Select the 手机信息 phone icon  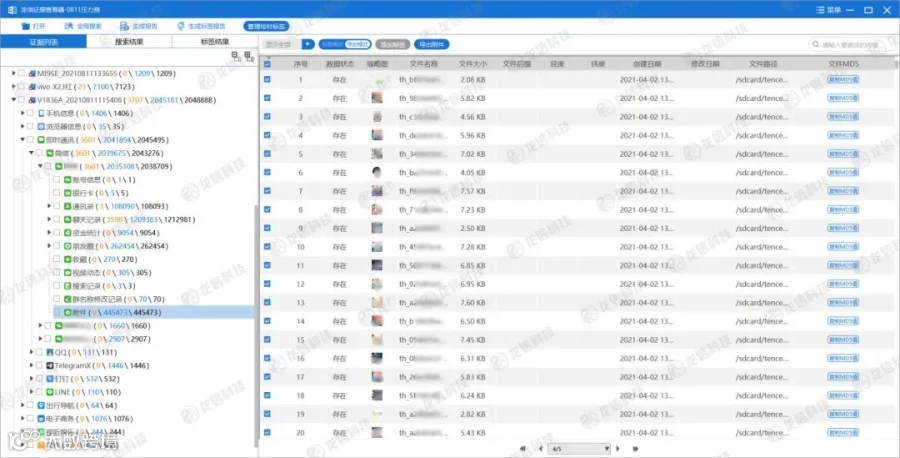(41, 113)
